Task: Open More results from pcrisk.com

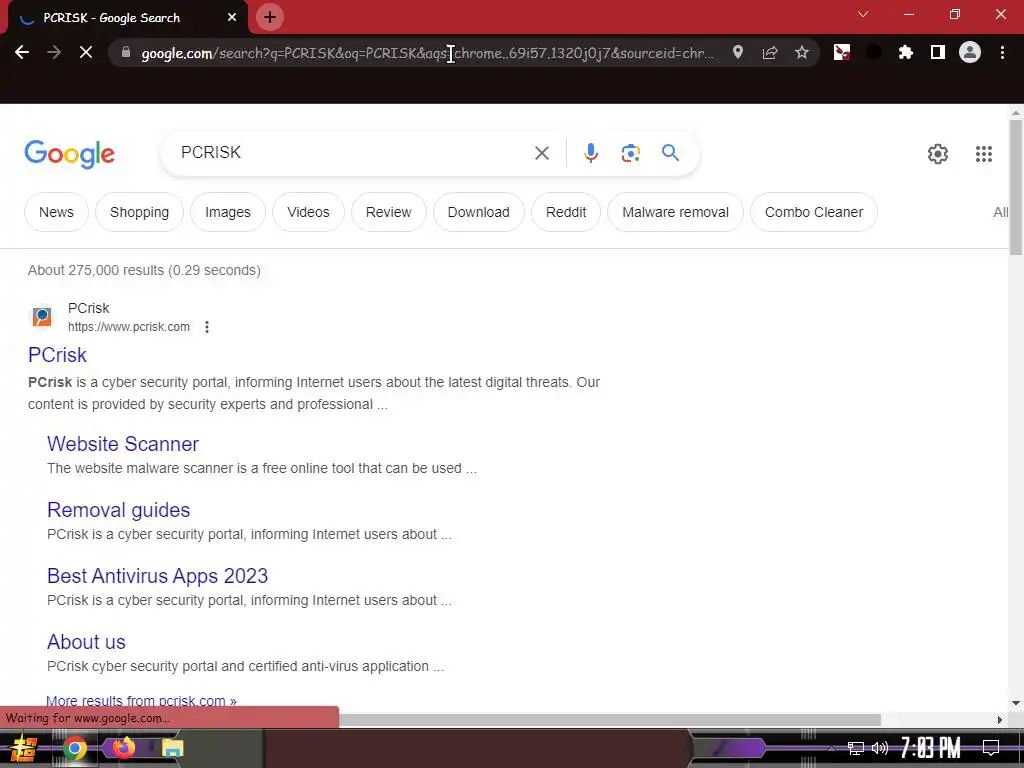Action: (x=141, y=701)
